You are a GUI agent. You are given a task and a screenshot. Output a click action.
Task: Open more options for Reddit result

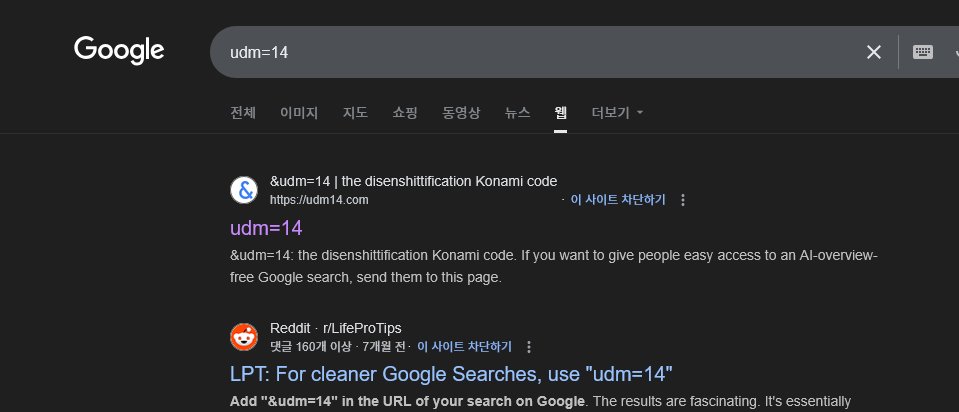[529, 347]
